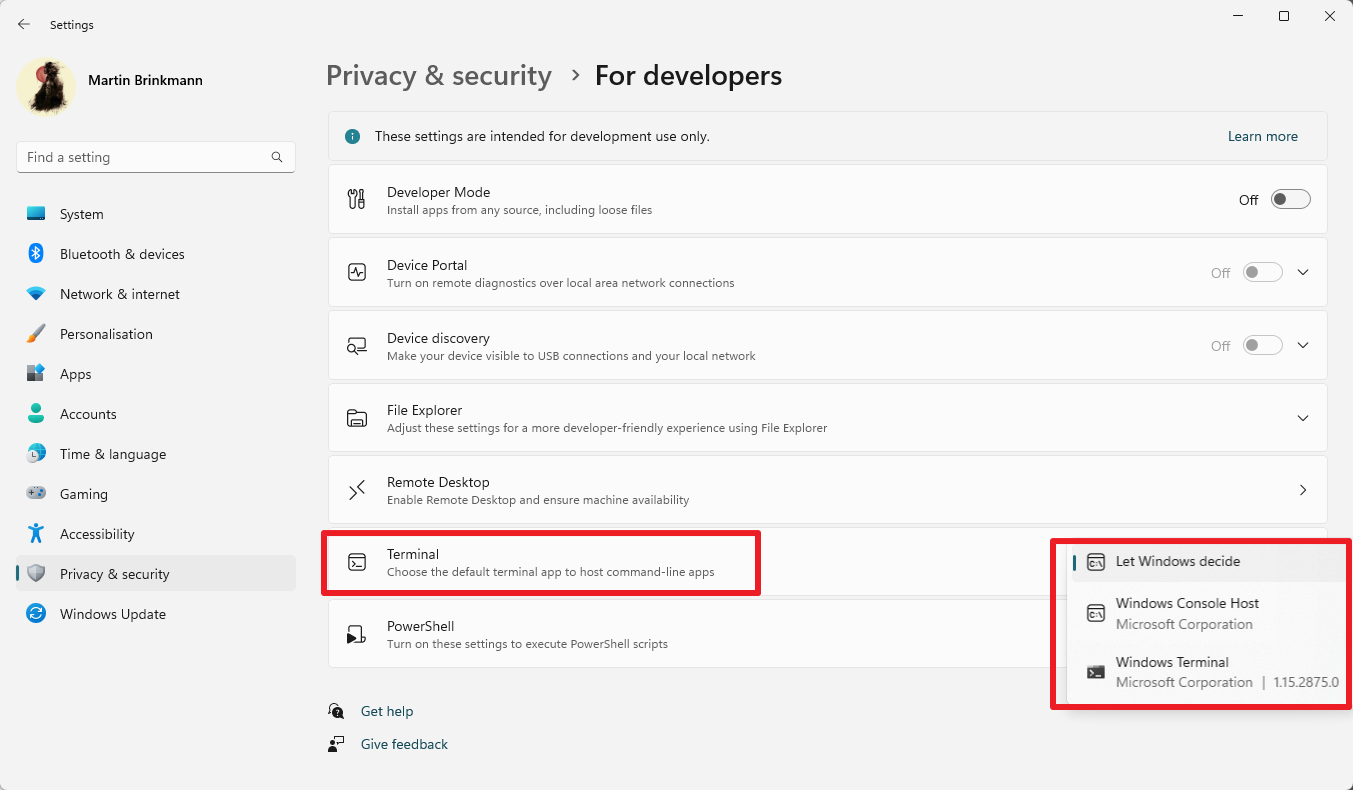The image size is (1353, 790).
Task: Click the search magnifier icon in Find a setting
Action: (277, 157)
